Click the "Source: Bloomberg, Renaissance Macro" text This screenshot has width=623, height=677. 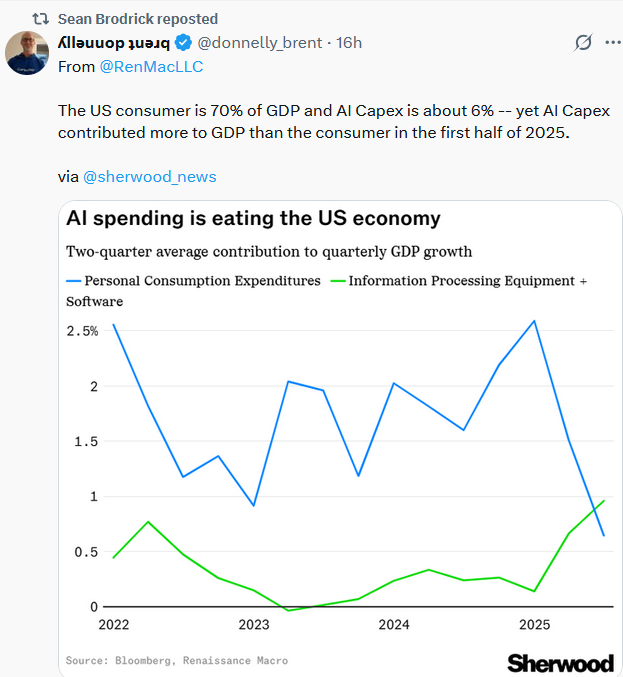pyautogui.click(x=176, y=660)
